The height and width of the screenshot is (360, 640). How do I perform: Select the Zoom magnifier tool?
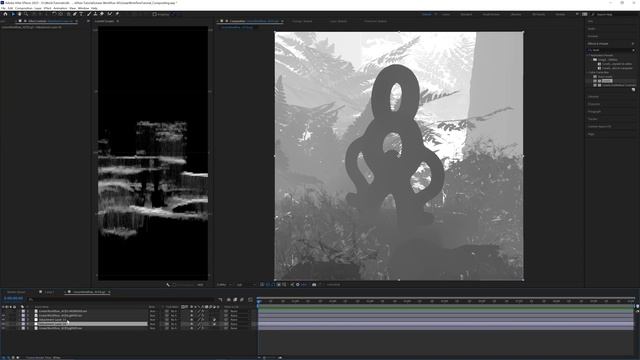26,14
